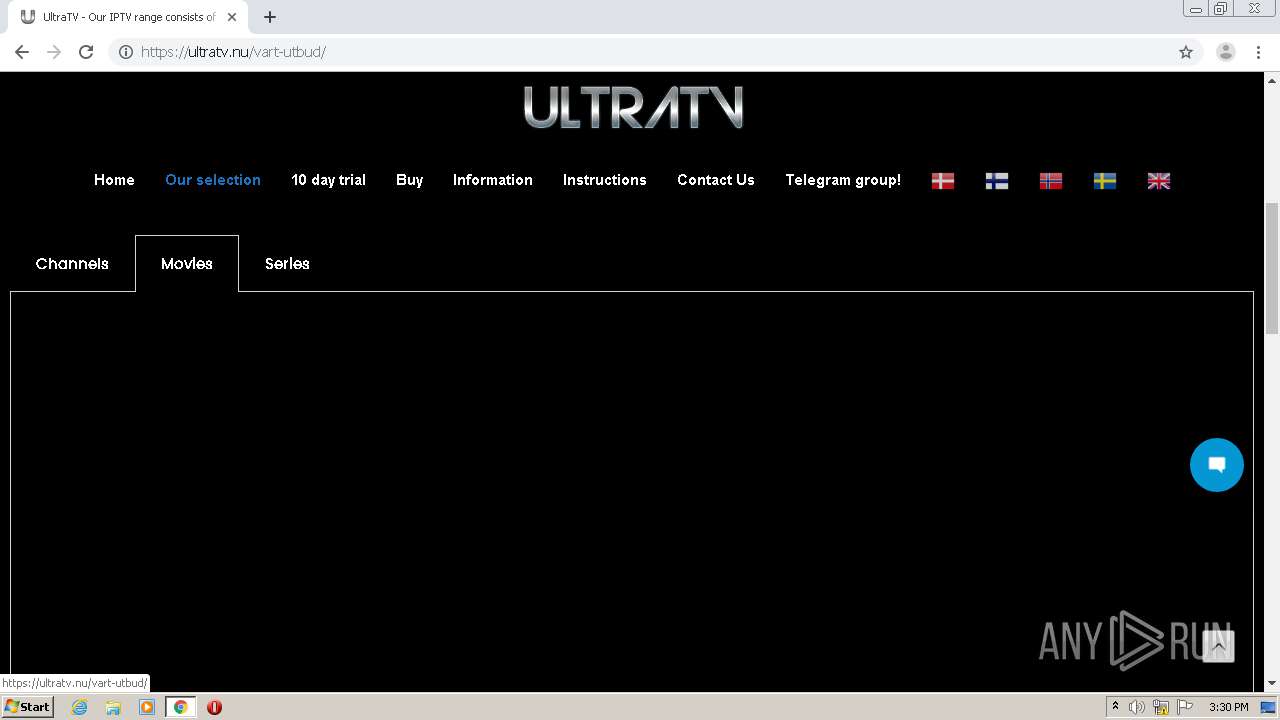Open the Instructions page
This screenshot has width=1280, height=720.
605,180
